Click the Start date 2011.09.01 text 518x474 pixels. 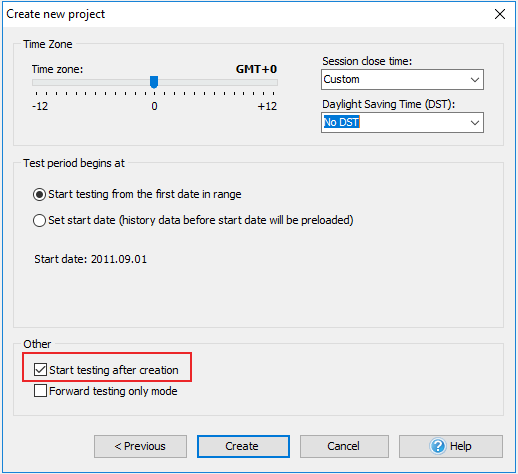coord(91,259)
